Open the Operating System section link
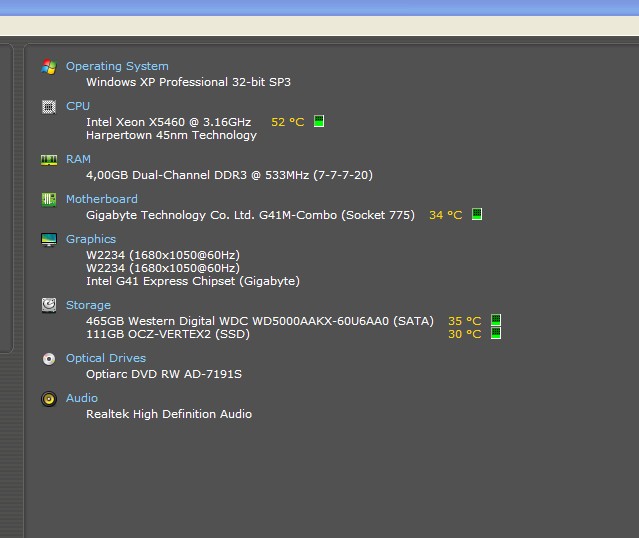This screenshot has width=639, height=538. tap(117, 66)
